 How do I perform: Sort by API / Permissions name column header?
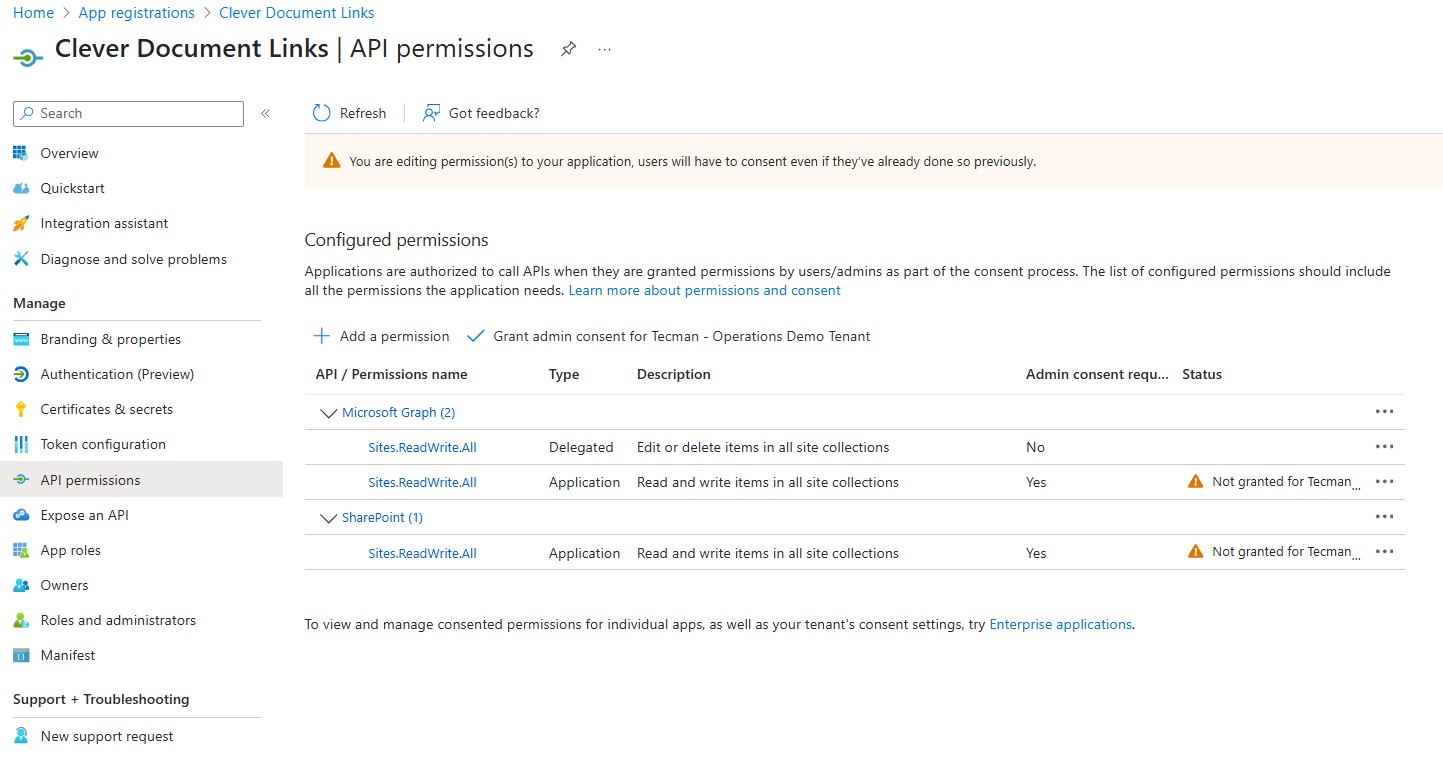point(391,374)
